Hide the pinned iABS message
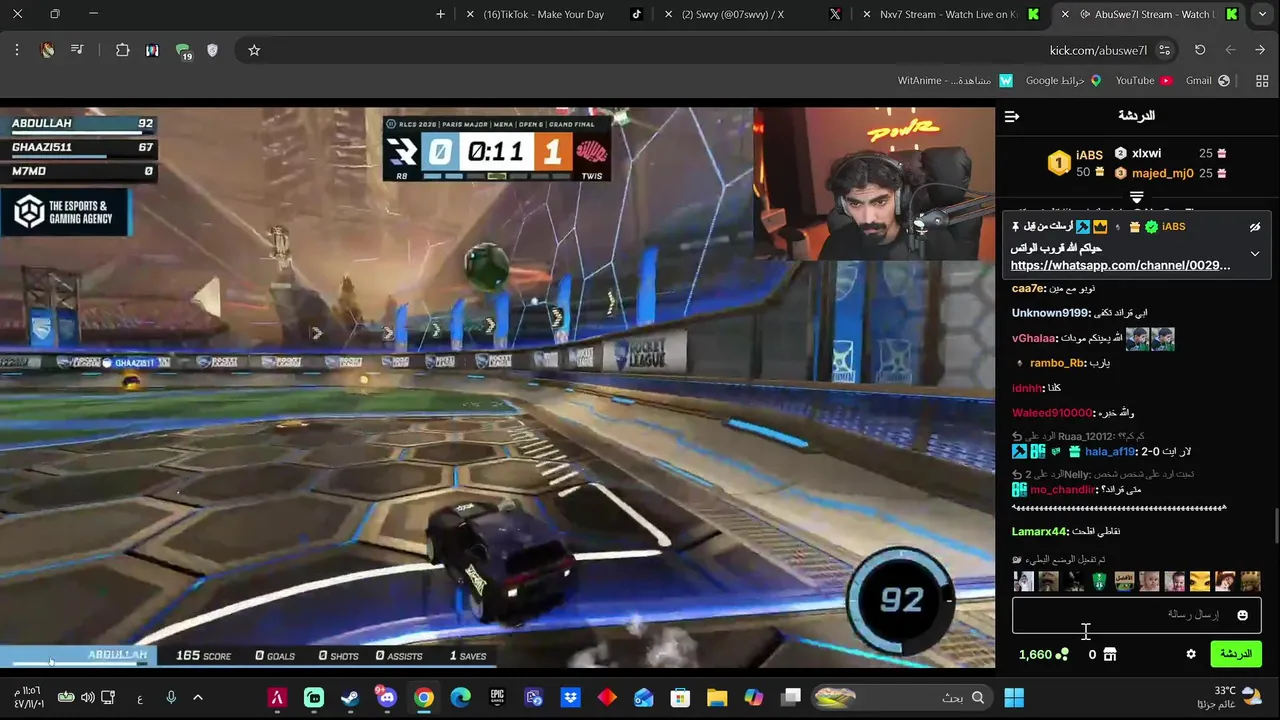The height and width of the screenshot is (720, 1280). coord(1255,228)
